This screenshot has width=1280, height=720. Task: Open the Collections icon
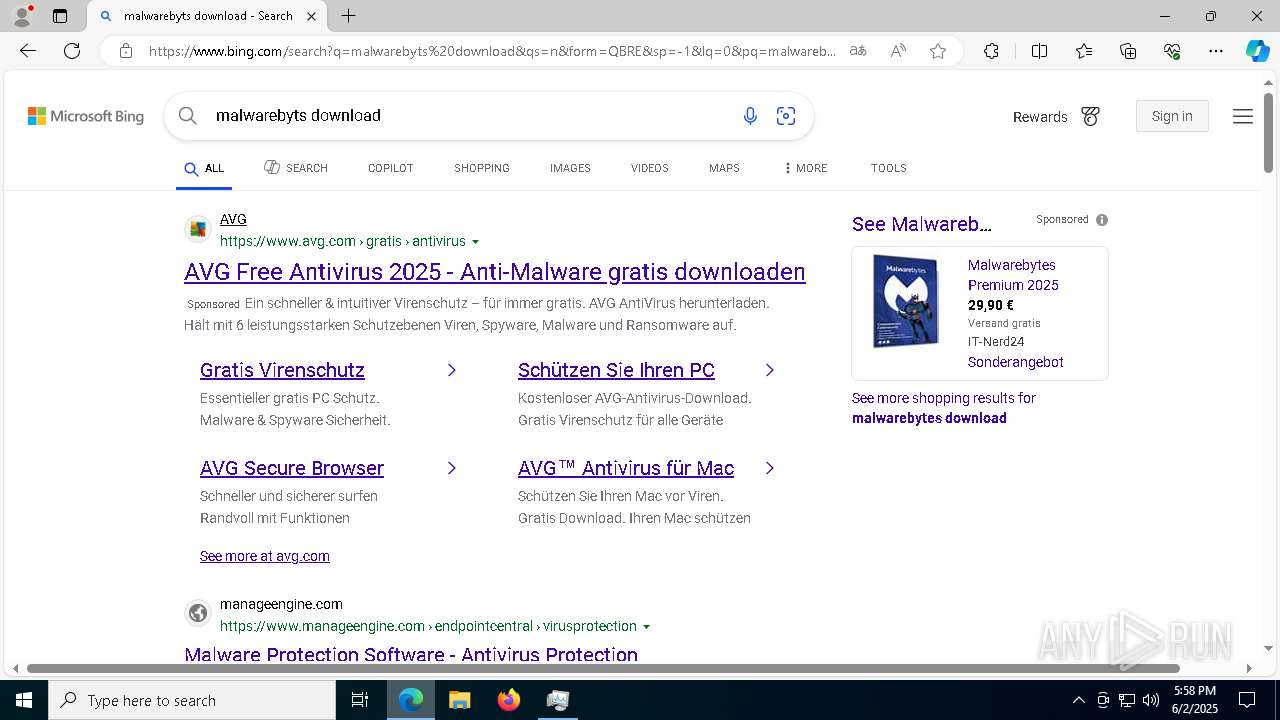click(1128, 51)
